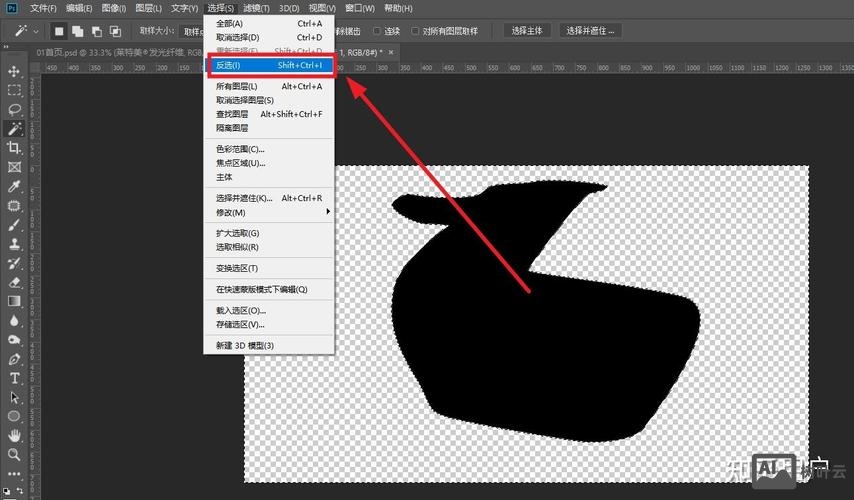Select the Horizontal Type tool
The image size is (854, 500).
[14, 378]
